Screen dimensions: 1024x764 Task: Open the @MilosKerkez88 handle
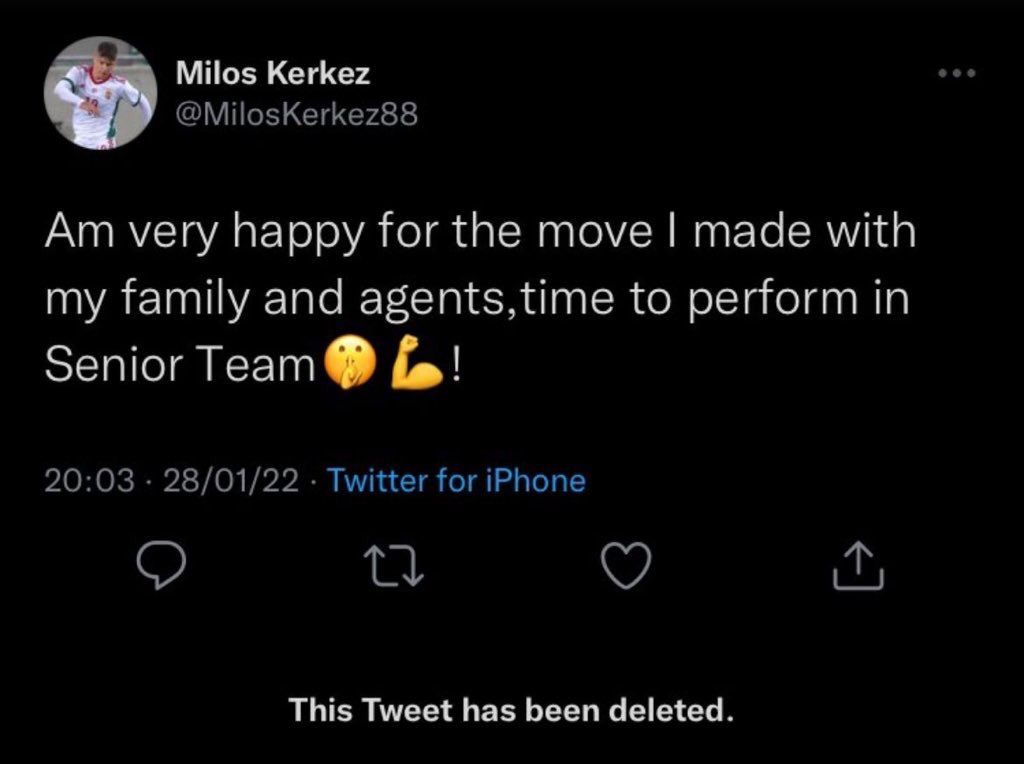(x=297, y=116)
